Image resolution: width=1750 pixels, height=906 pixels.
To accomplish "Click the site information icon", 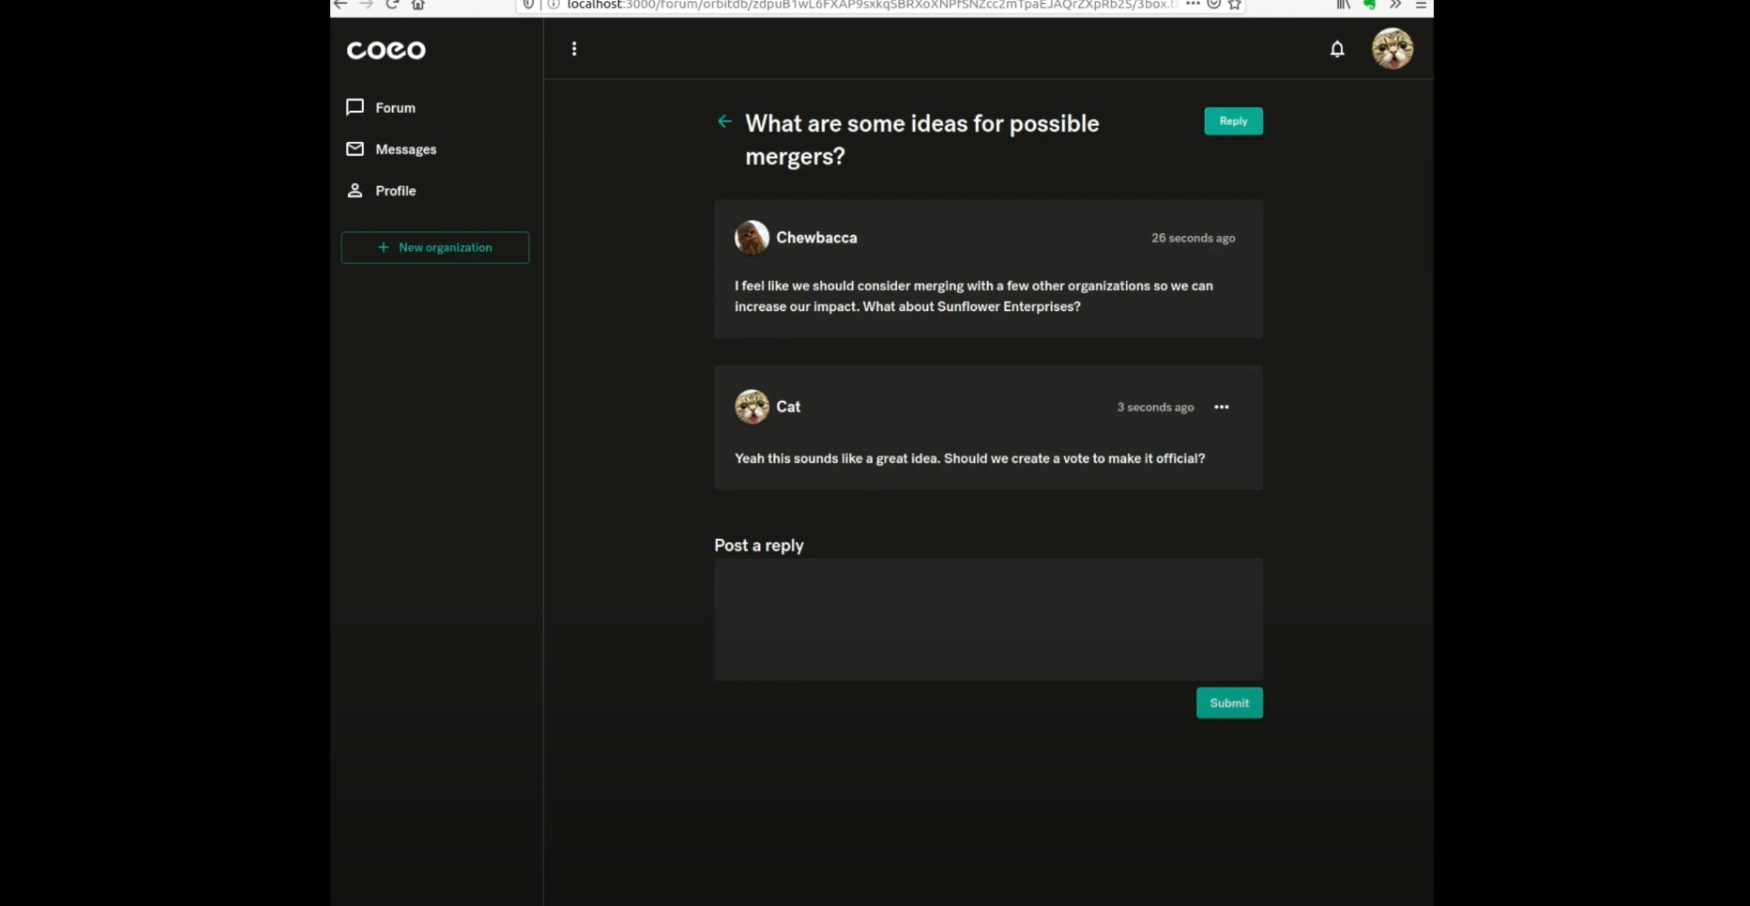I will point(553,5).
